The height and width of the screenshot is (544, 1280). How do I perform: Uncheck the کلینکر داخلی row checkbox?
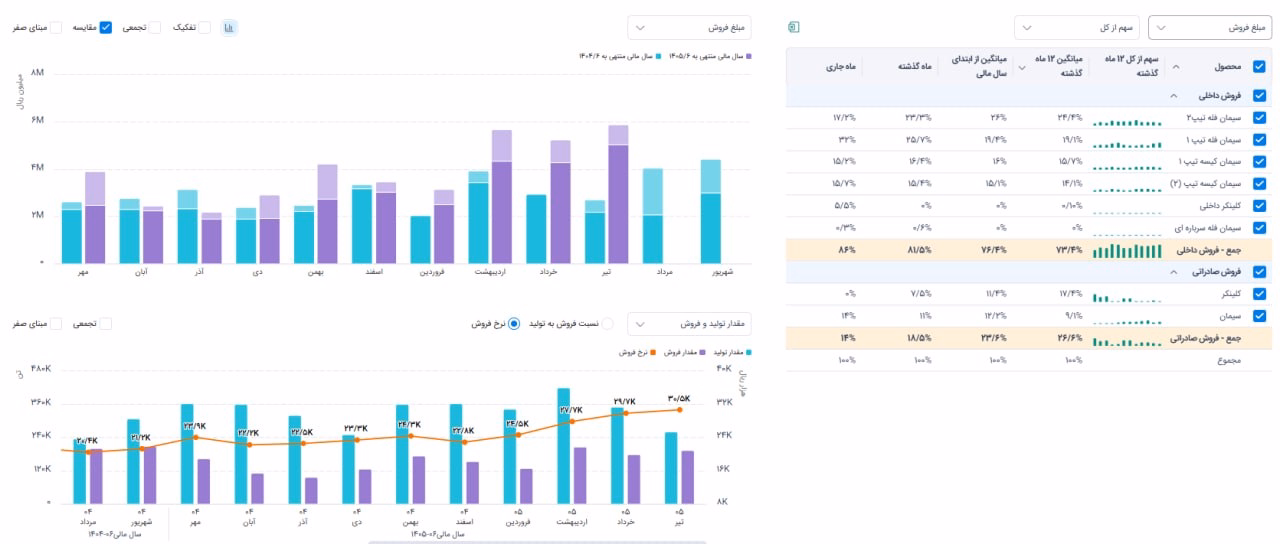(x=1258, y=205)
